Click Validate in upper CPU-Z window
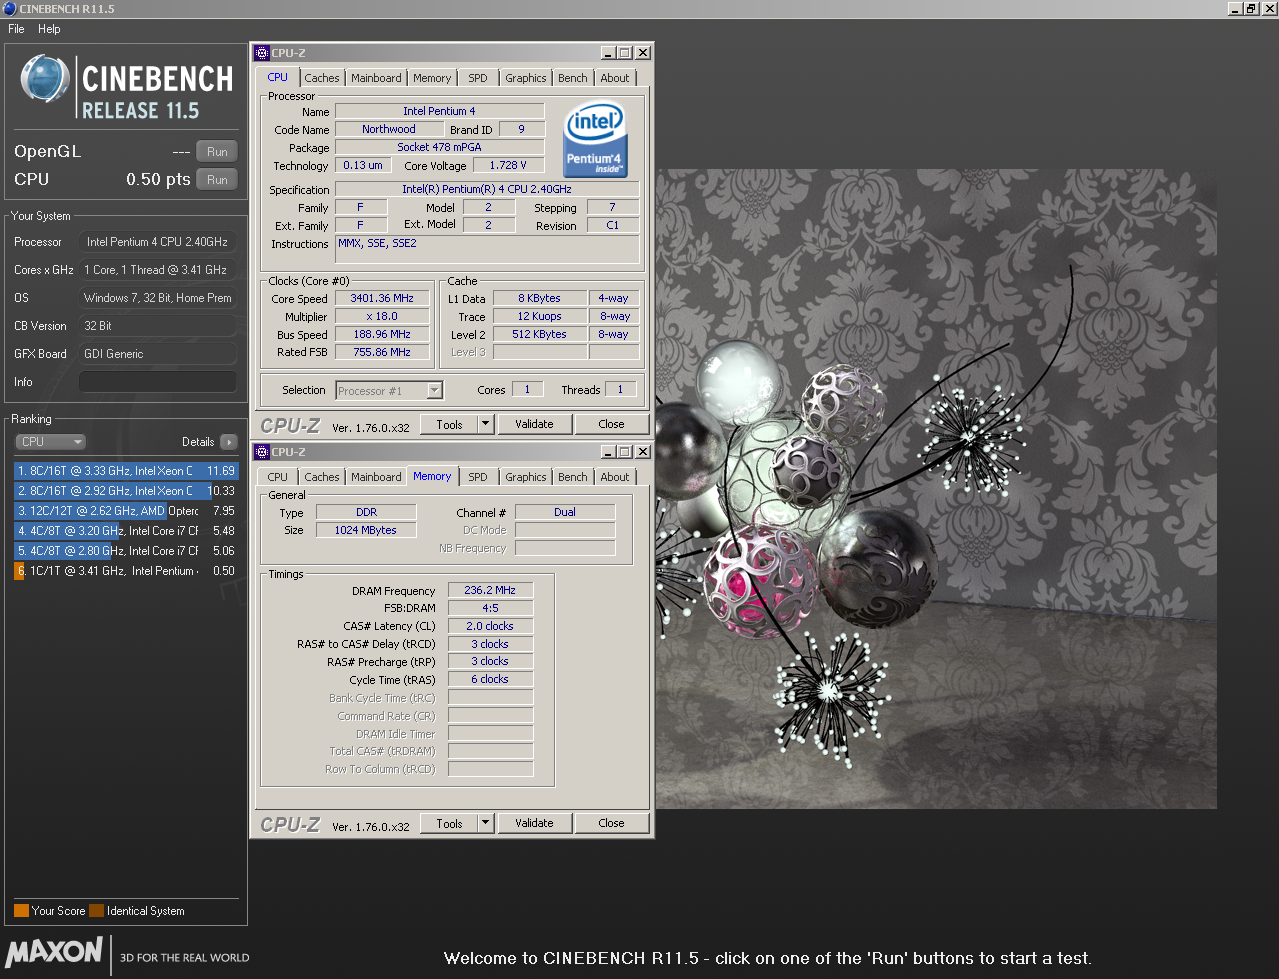 point(534,424)
